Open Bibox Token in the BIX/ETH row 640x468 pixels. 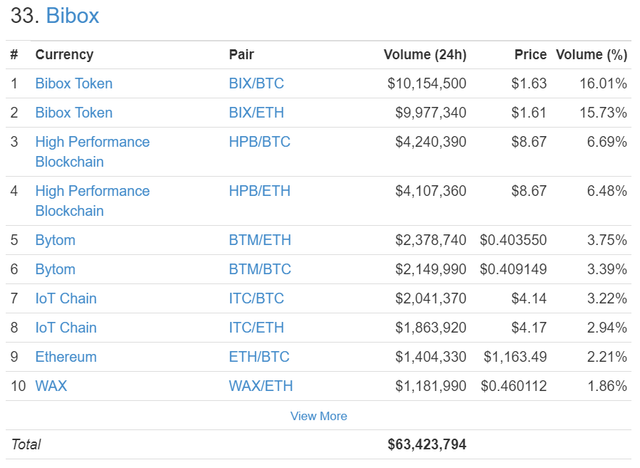[x=74, y=113]
